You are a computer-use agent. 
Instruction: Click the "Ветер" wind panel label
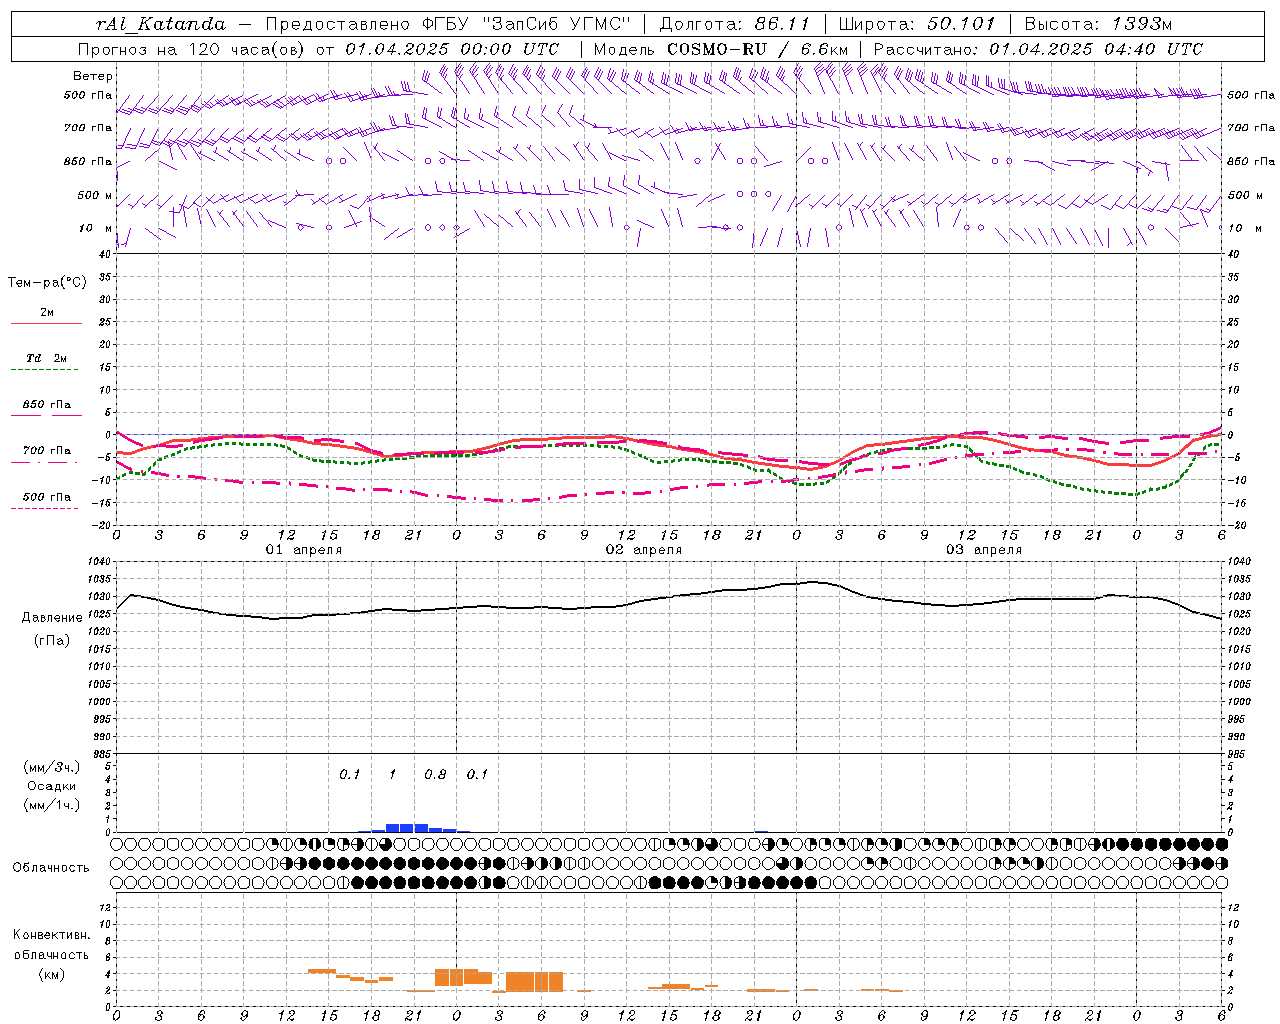point(93,76)
